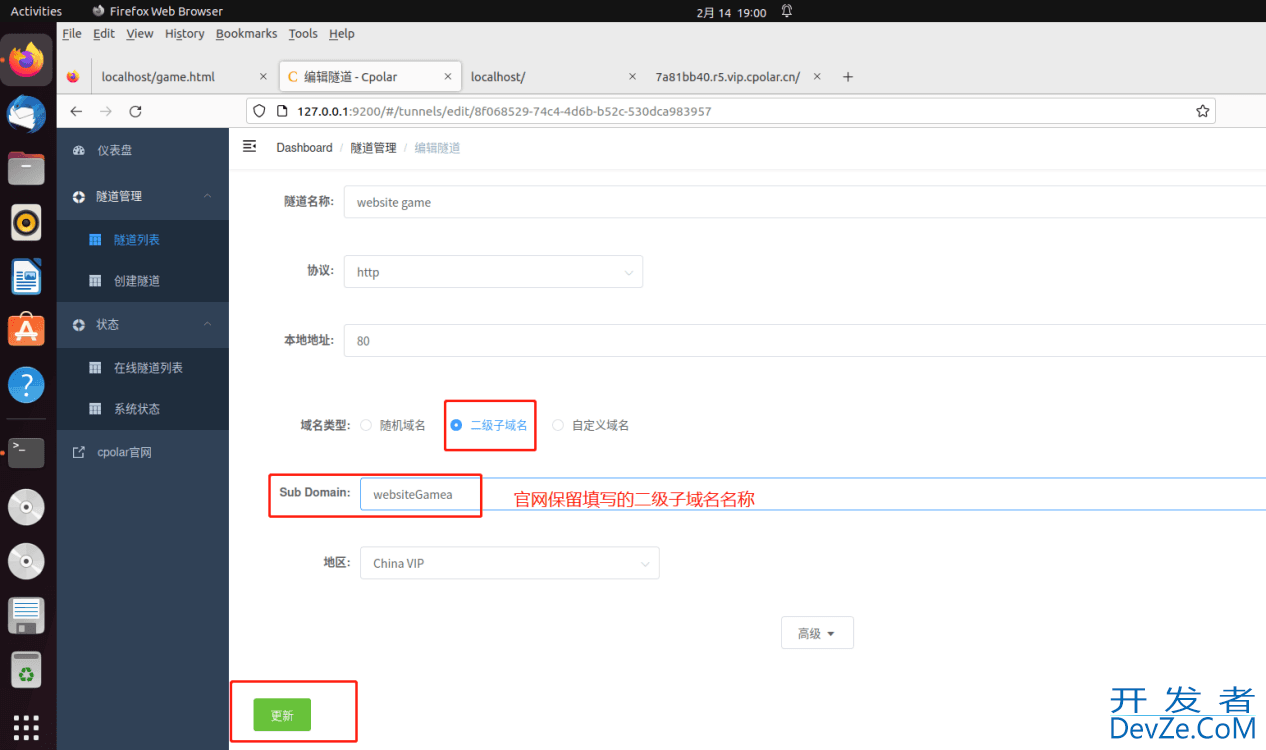Open the Bookmarks menu
Screen dimensions: 1266x750
(246, 34)
